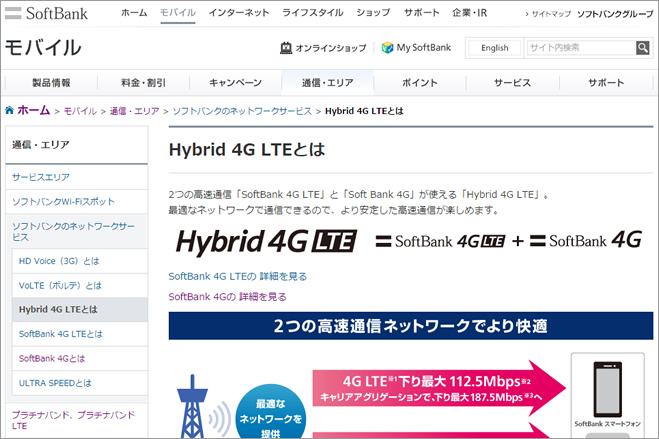Screen dimensions: 659x439
Task: Click the 4G LTE 112.5Mbps arrow graphic
Action: [x=439, y=388]
